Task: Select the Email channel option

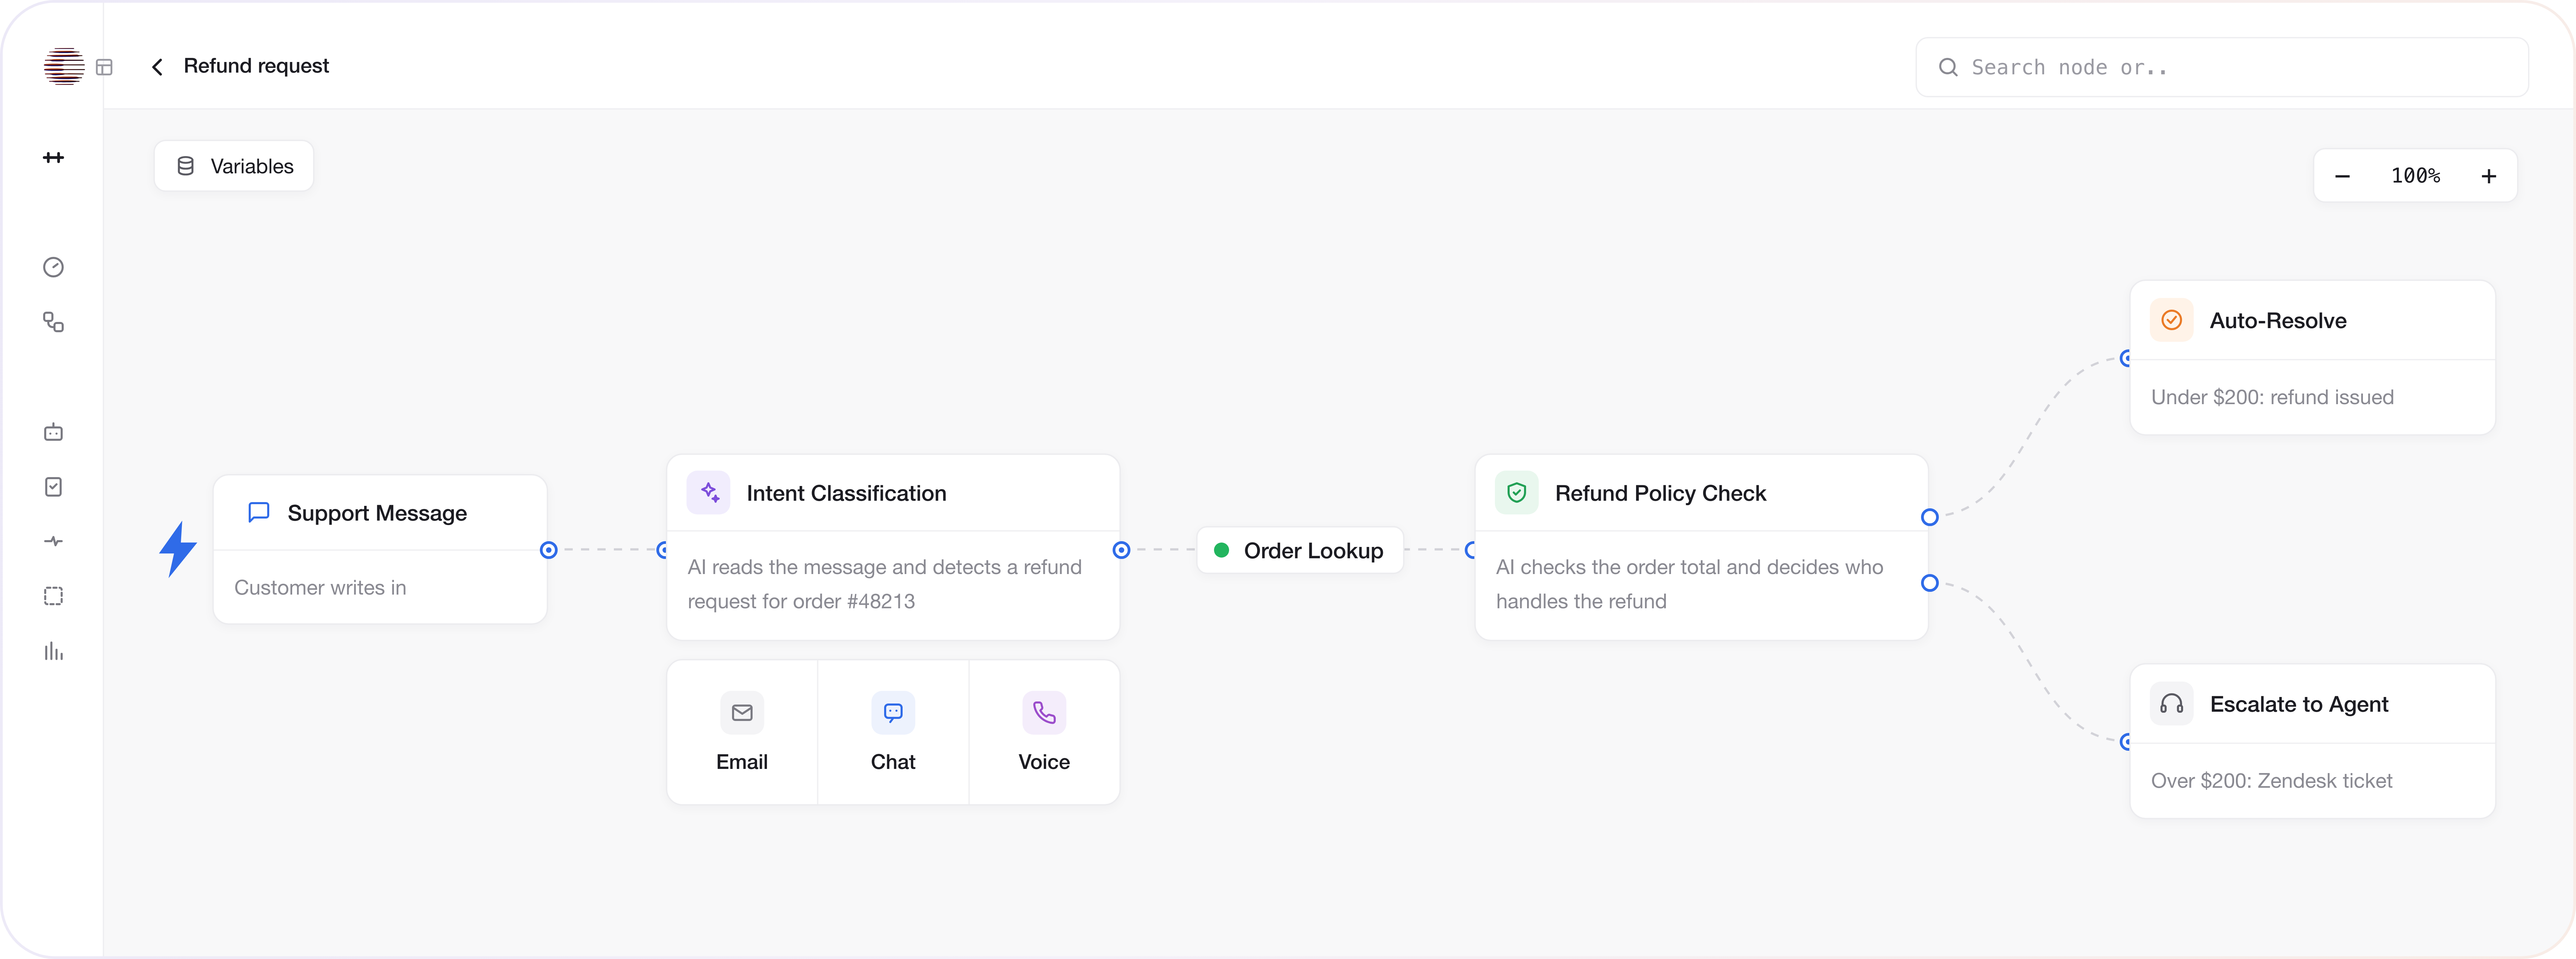Action: (742, 732)
